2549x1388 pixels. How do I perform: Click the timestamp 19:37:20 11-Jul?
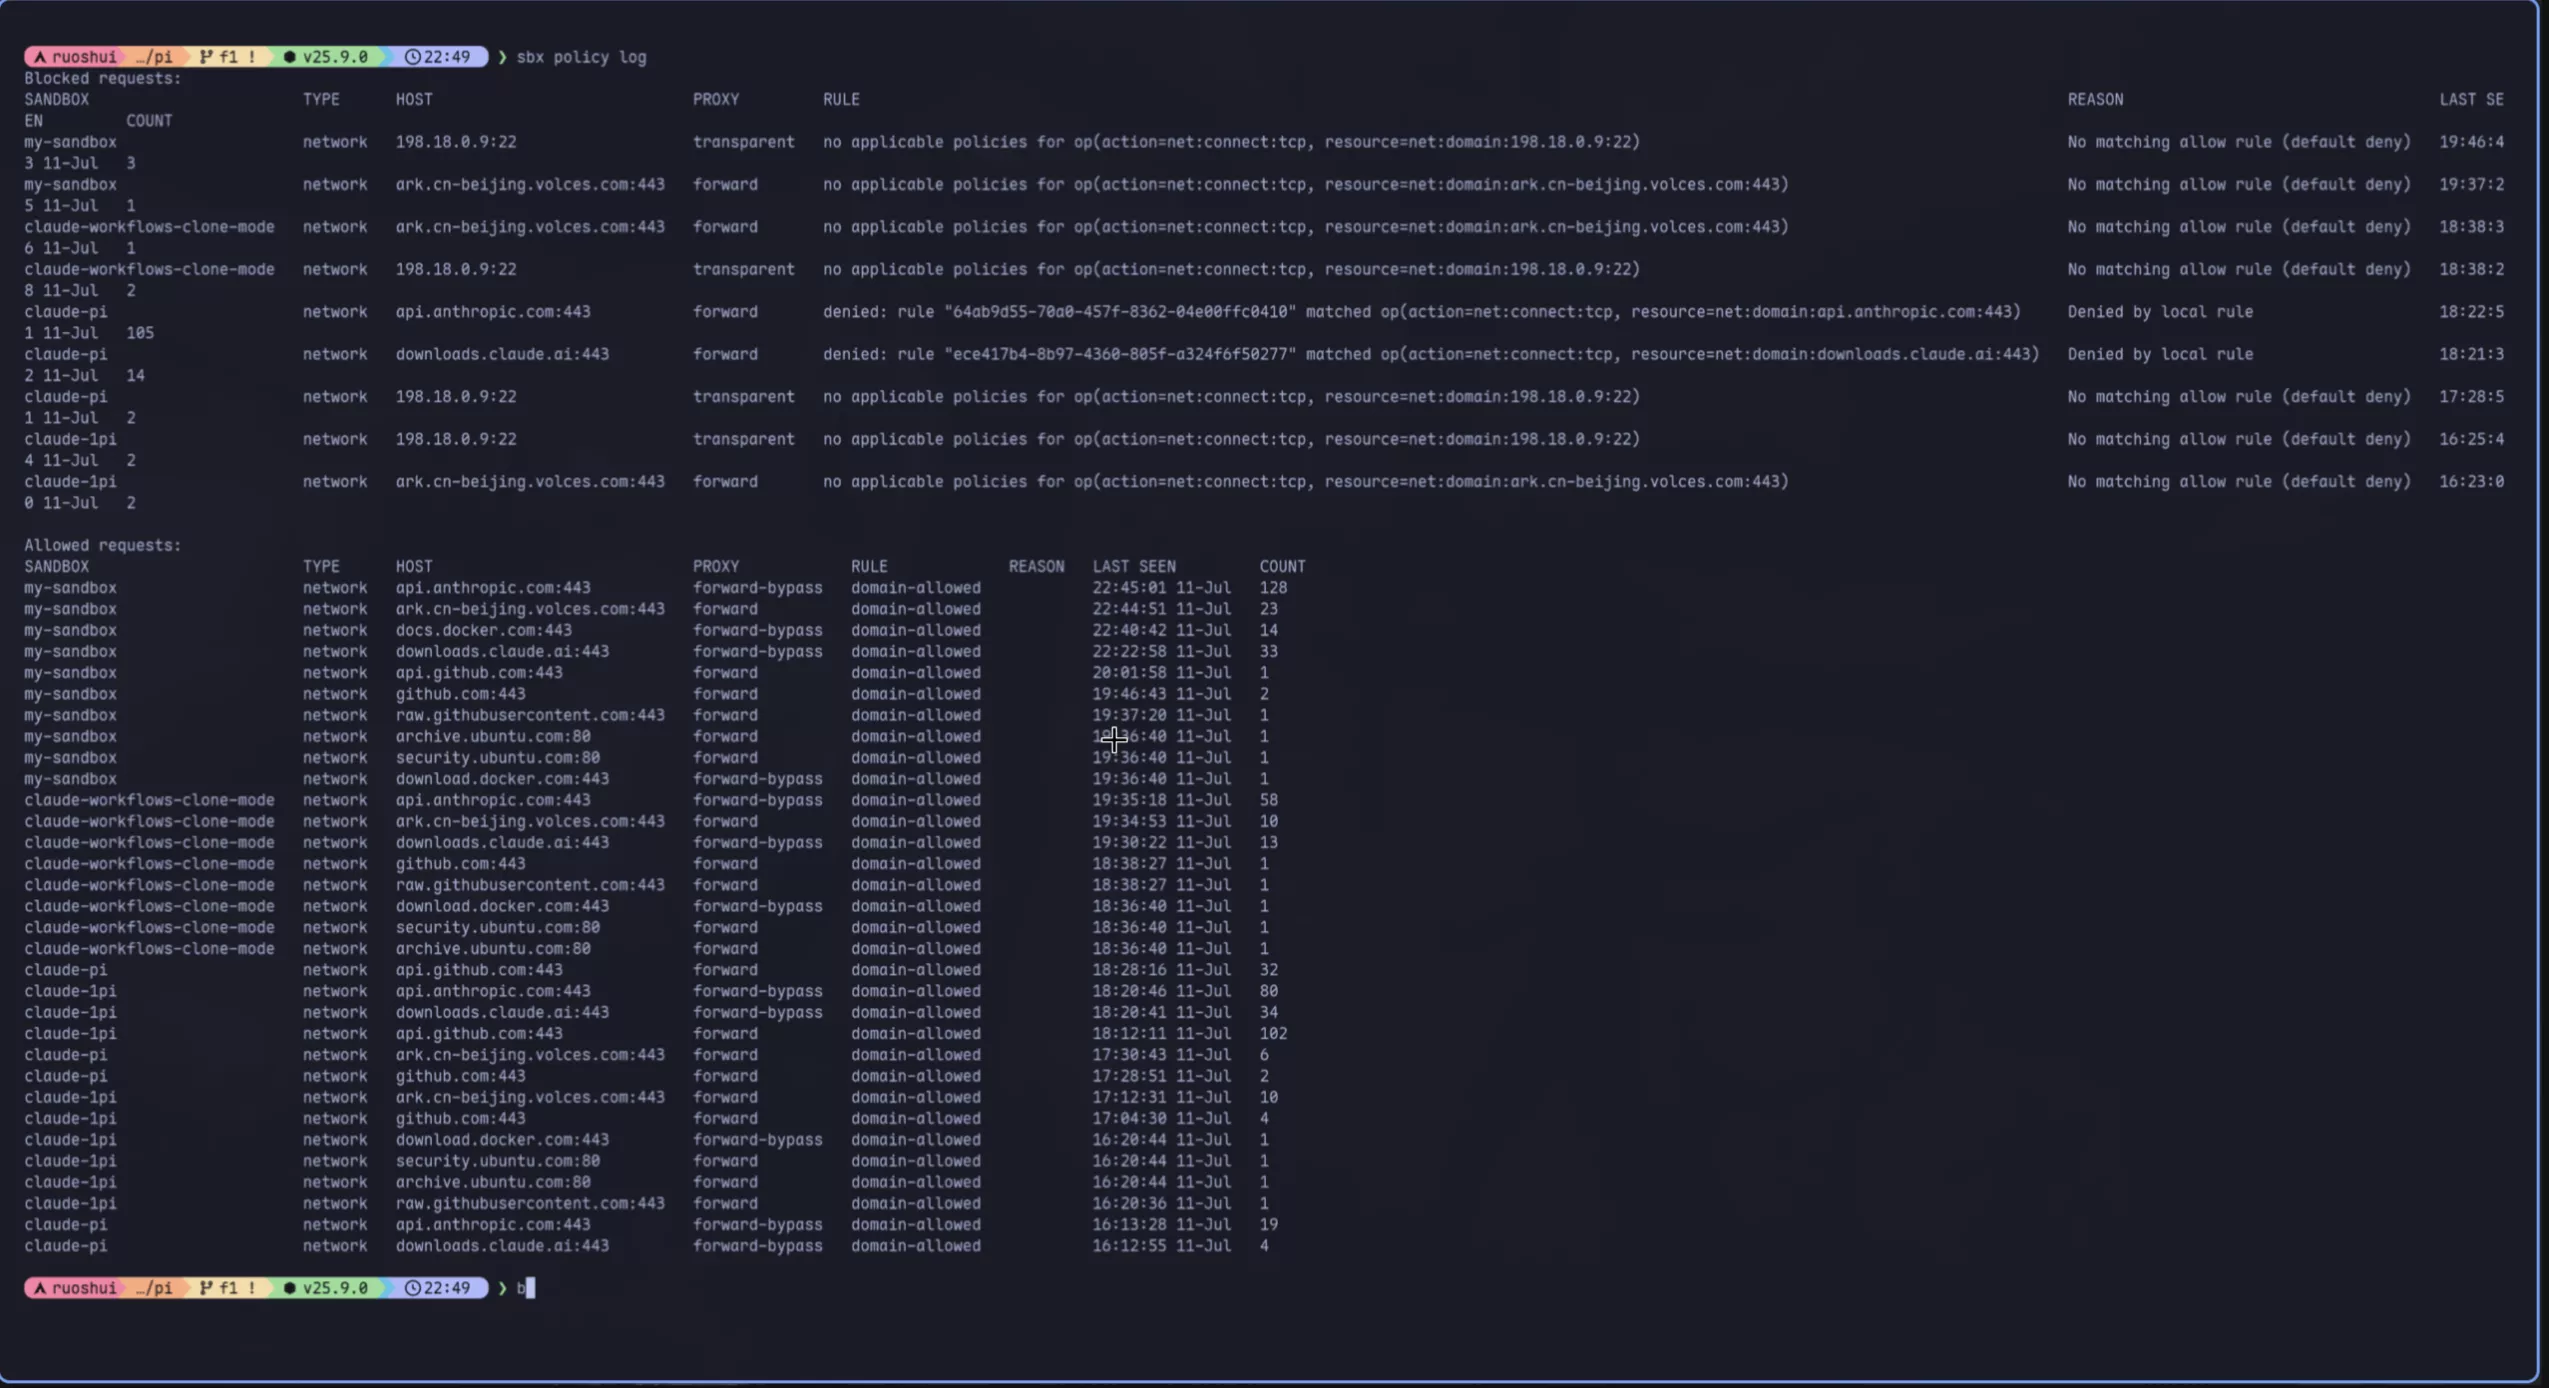pyautogui.click(x=1161, y=715)
